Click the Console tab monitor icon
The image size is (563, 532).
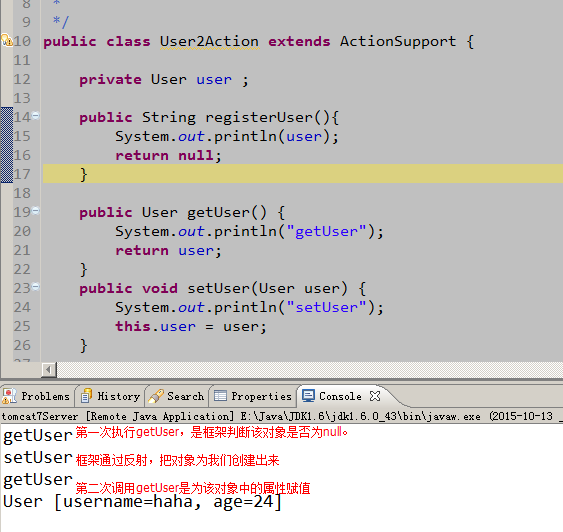point(308,396)
